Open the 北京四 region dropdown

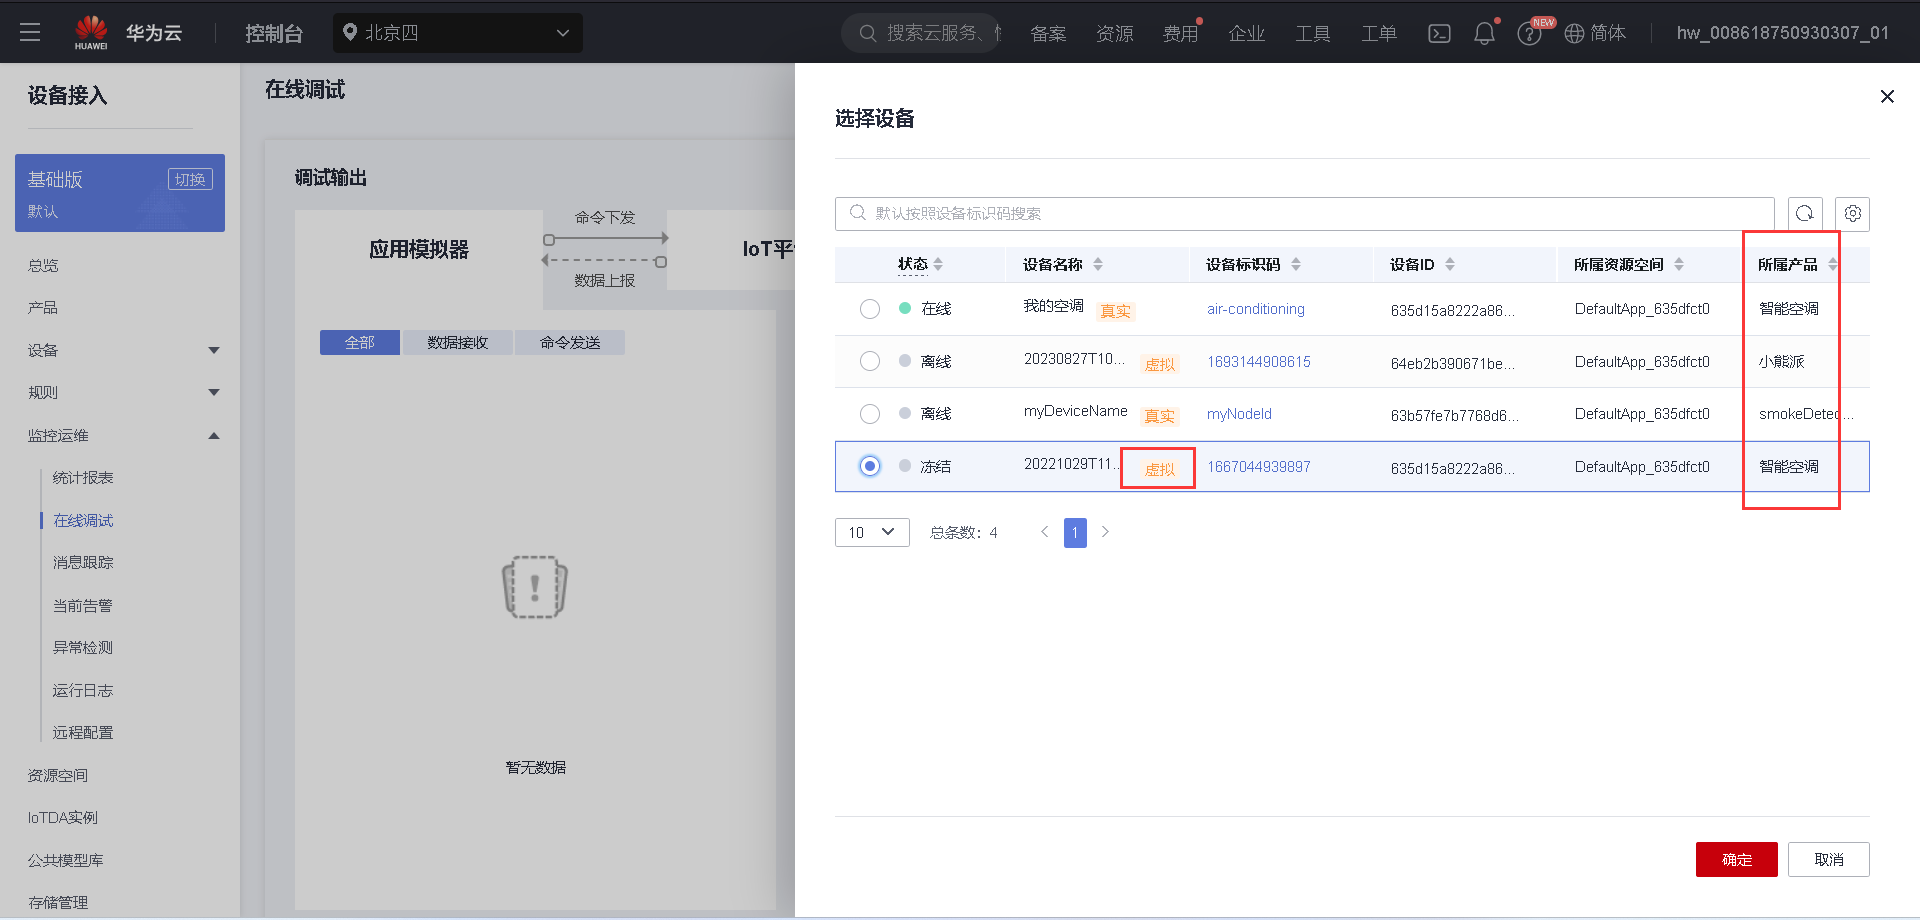[x=457, y=32]
